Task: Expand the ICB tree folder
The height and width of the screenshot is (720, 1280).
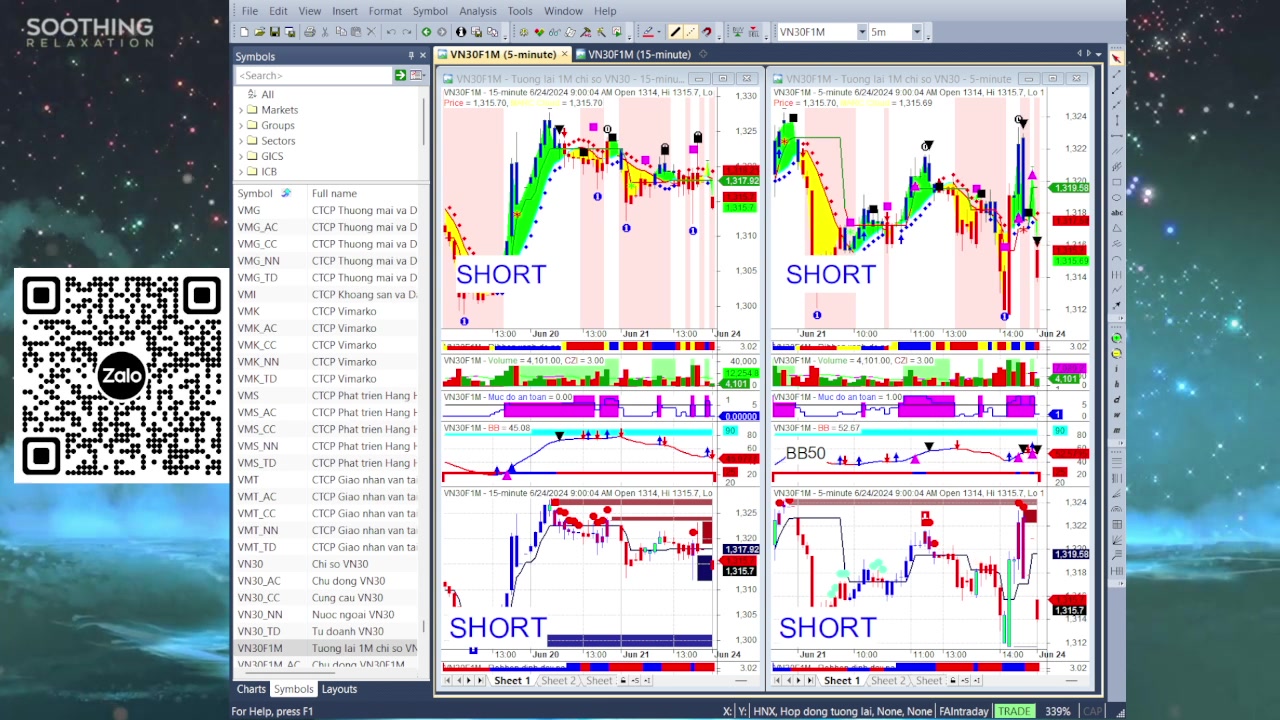Action: pyautogui.click(x=241, y=172)
